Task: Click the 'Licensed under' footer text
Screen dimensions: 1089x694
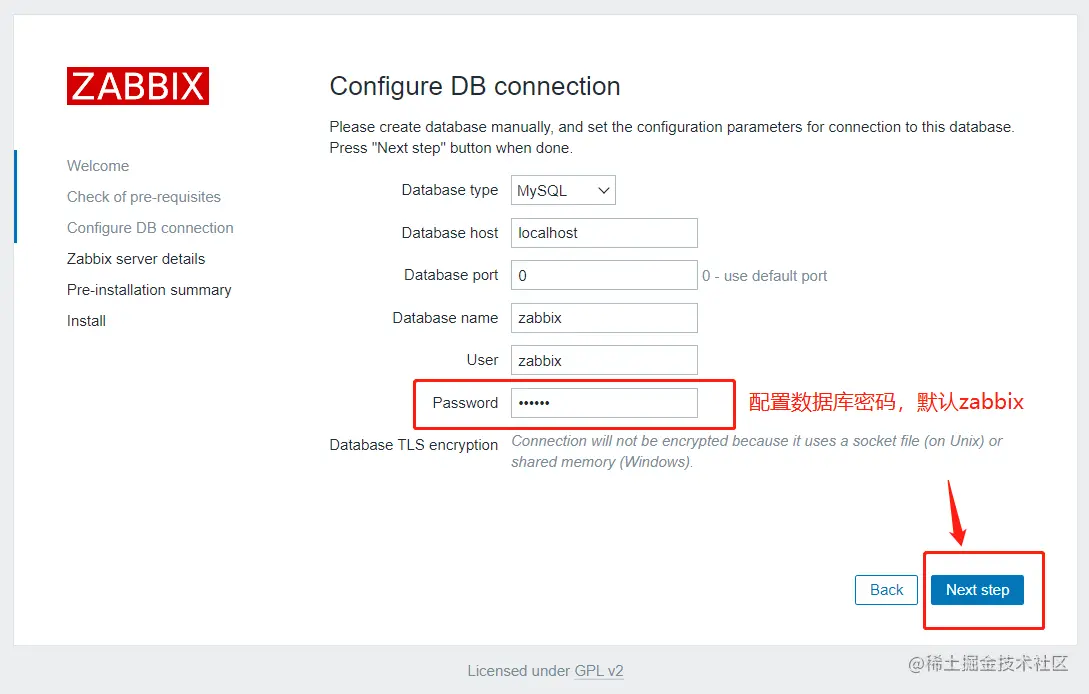Action: tap(519, 671)
